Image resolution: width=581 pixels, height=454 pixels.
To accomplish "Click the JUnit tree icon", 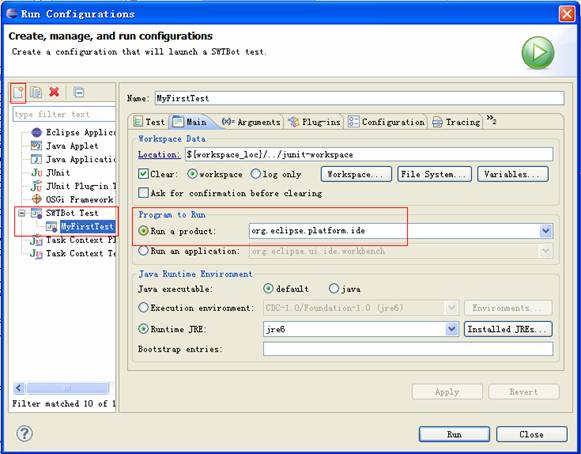I will point(37,173).
